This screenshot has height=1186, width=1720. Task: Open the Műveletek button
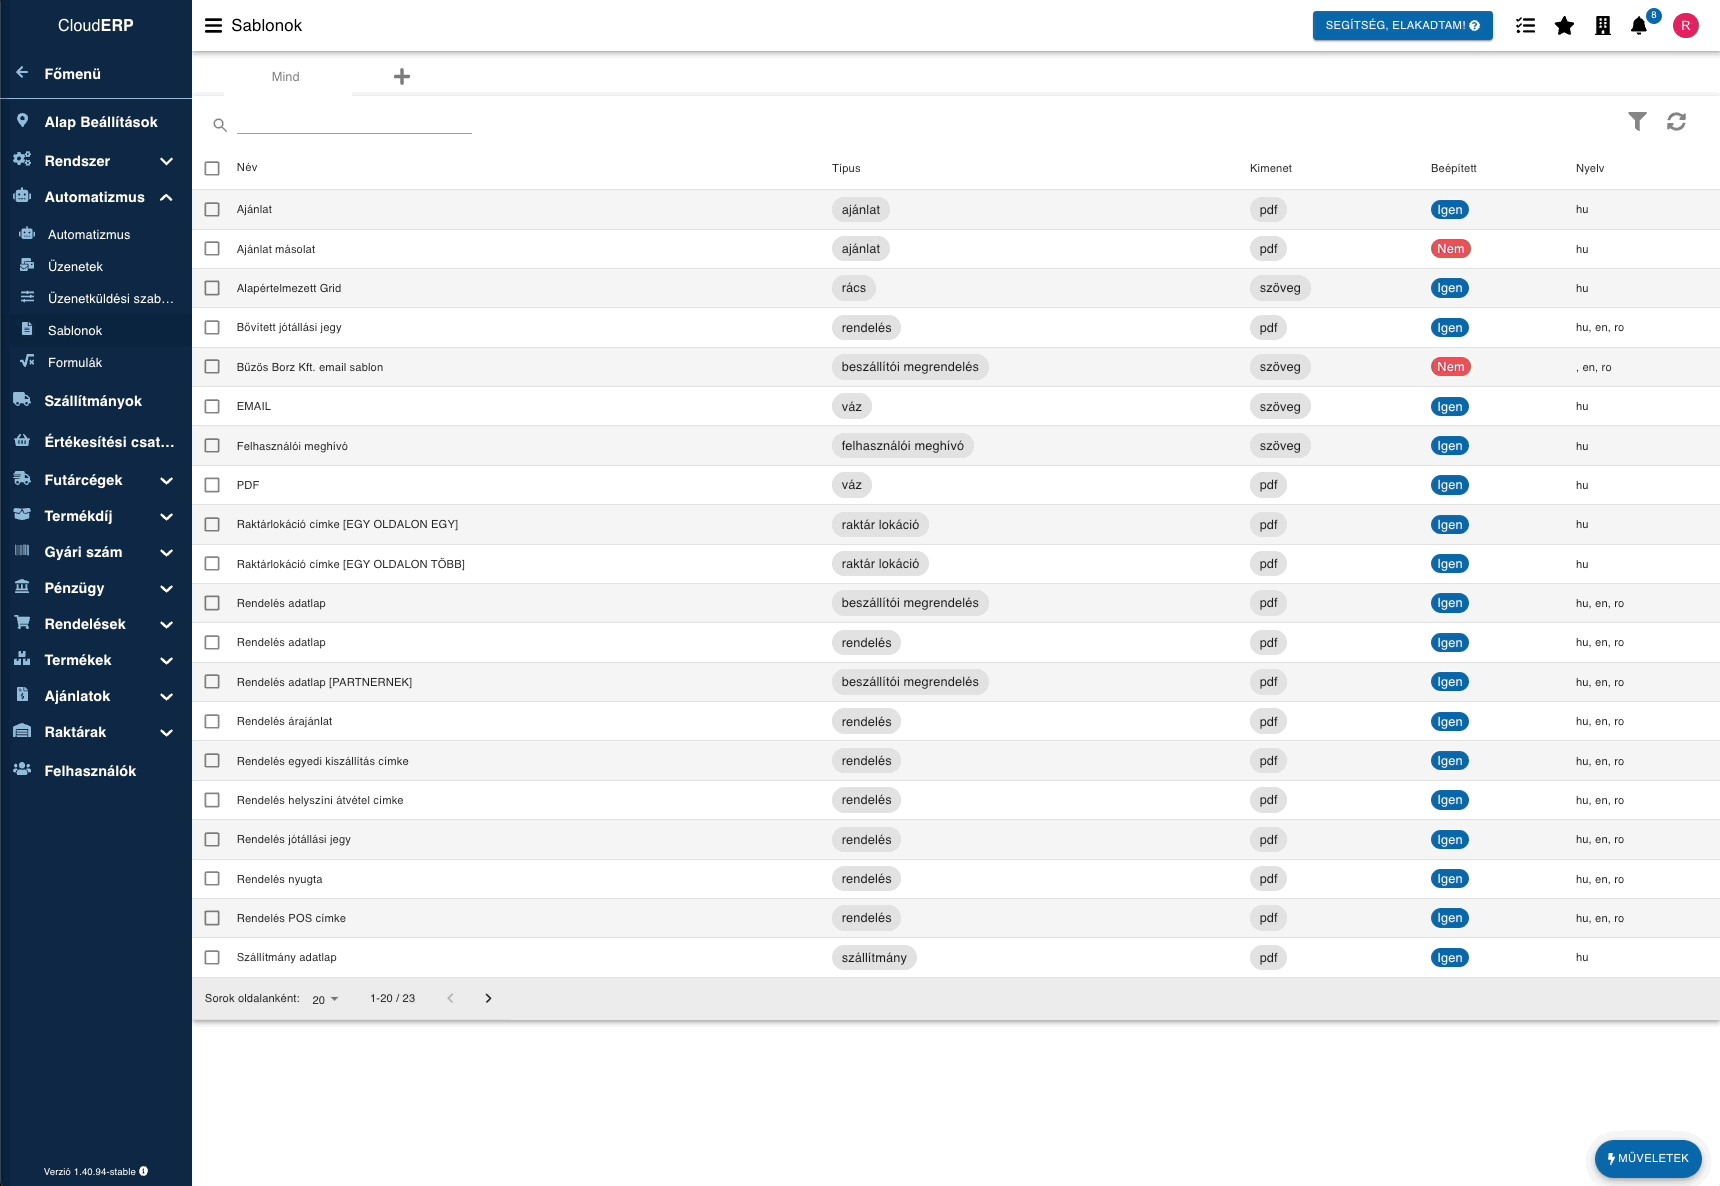point(1647,1158)
